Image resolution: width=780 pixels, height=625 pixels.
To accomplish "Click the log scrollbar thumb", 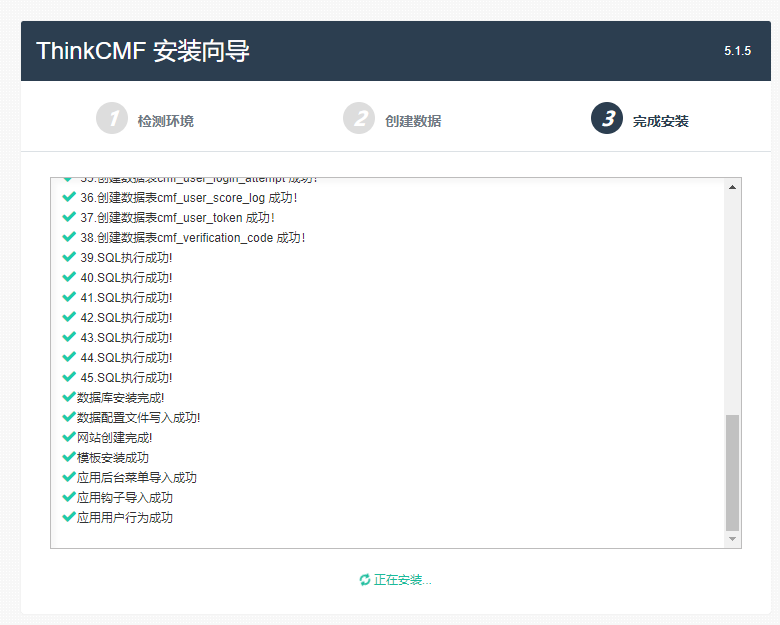I will [732, 473].
